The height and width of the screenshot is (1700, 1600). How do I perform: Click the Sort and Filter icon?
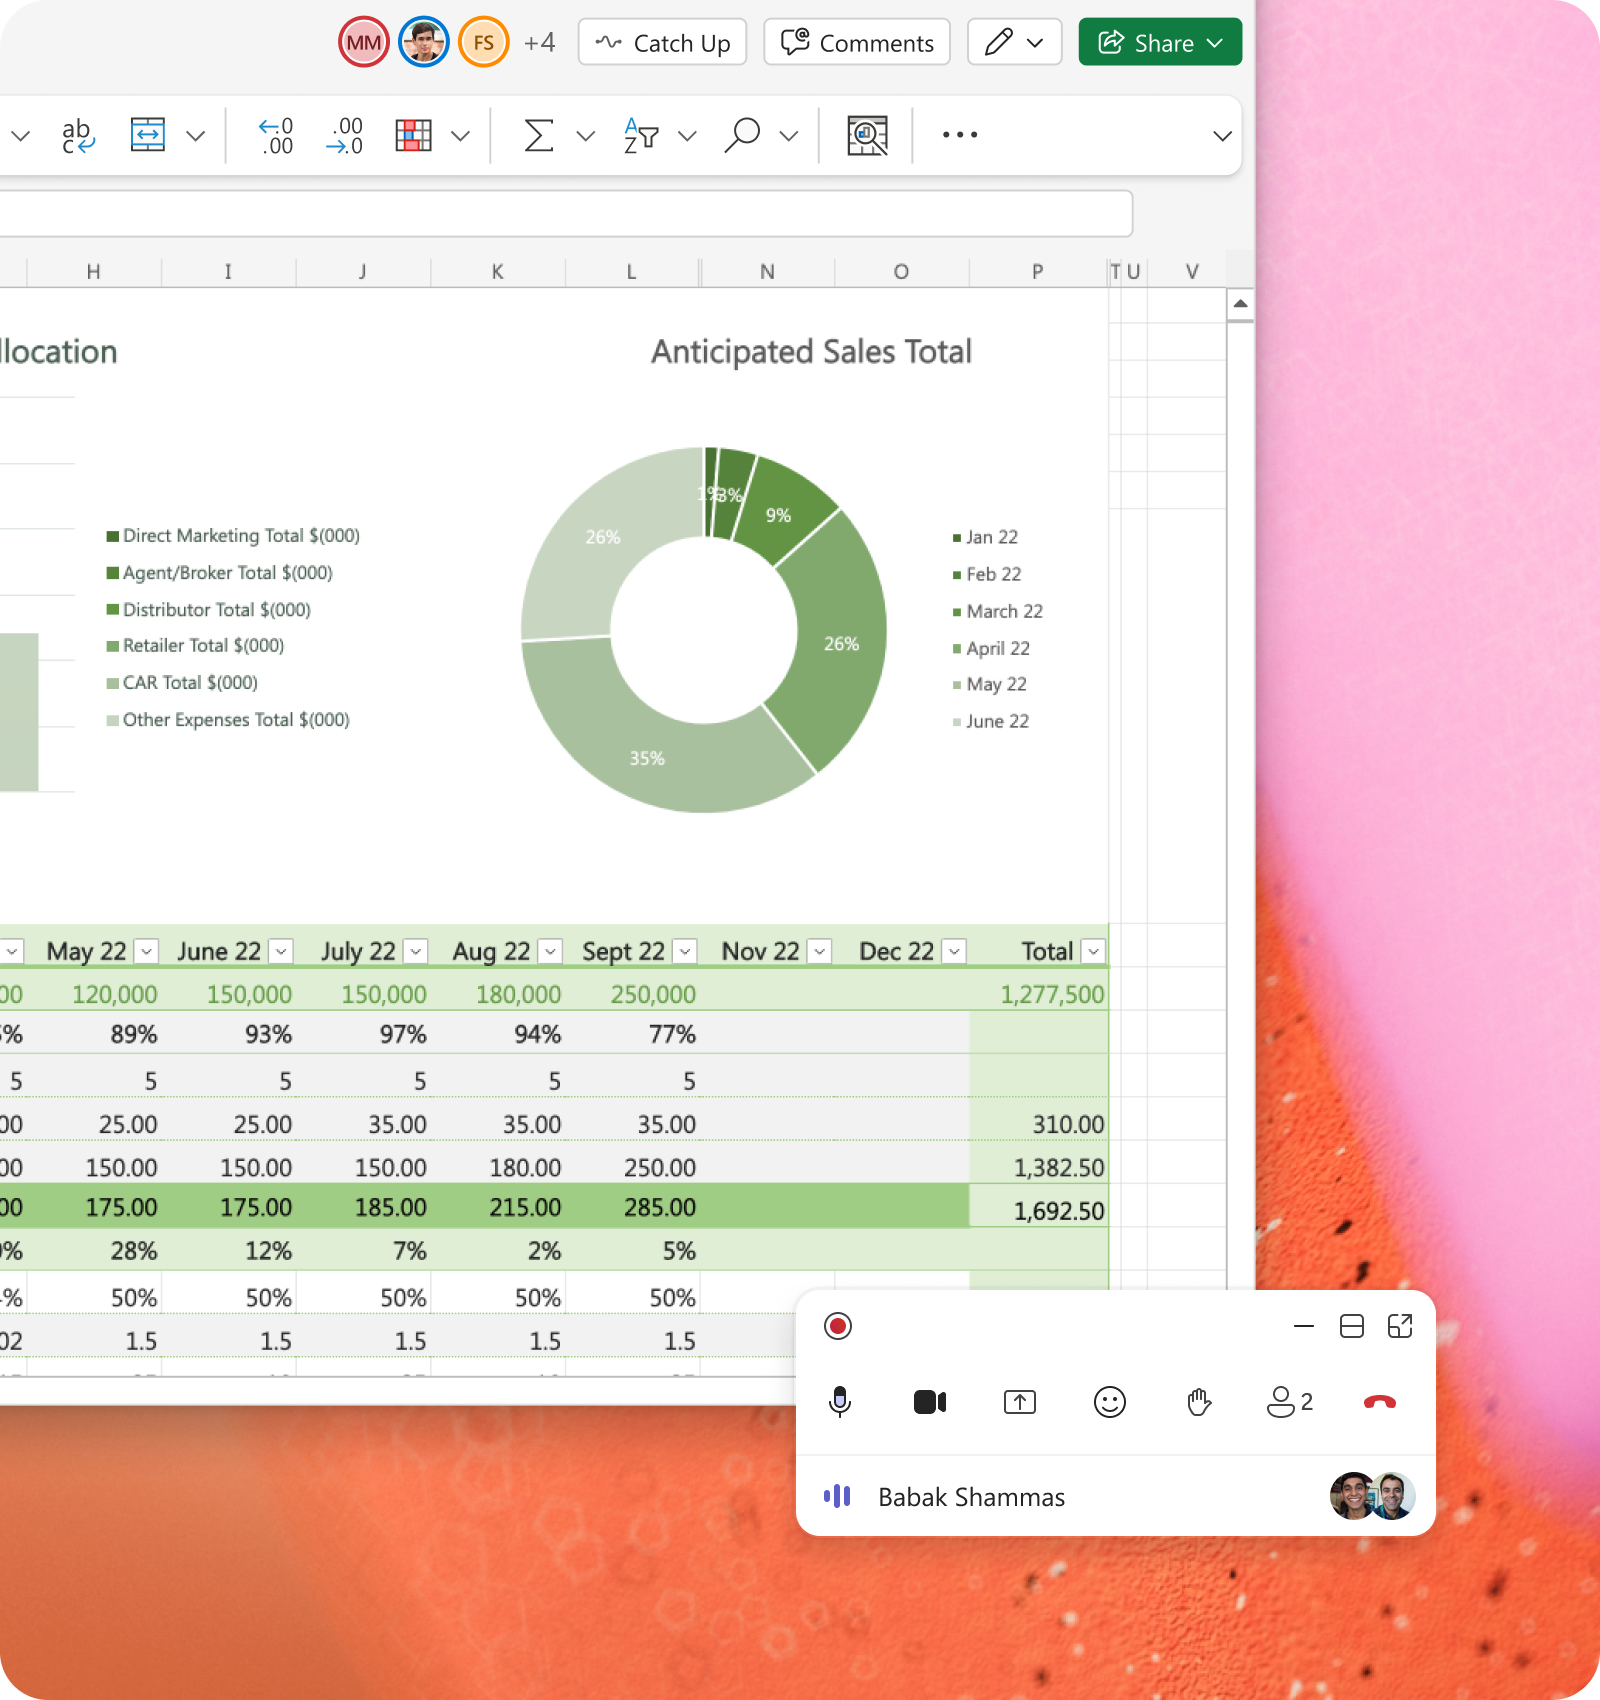641,135
